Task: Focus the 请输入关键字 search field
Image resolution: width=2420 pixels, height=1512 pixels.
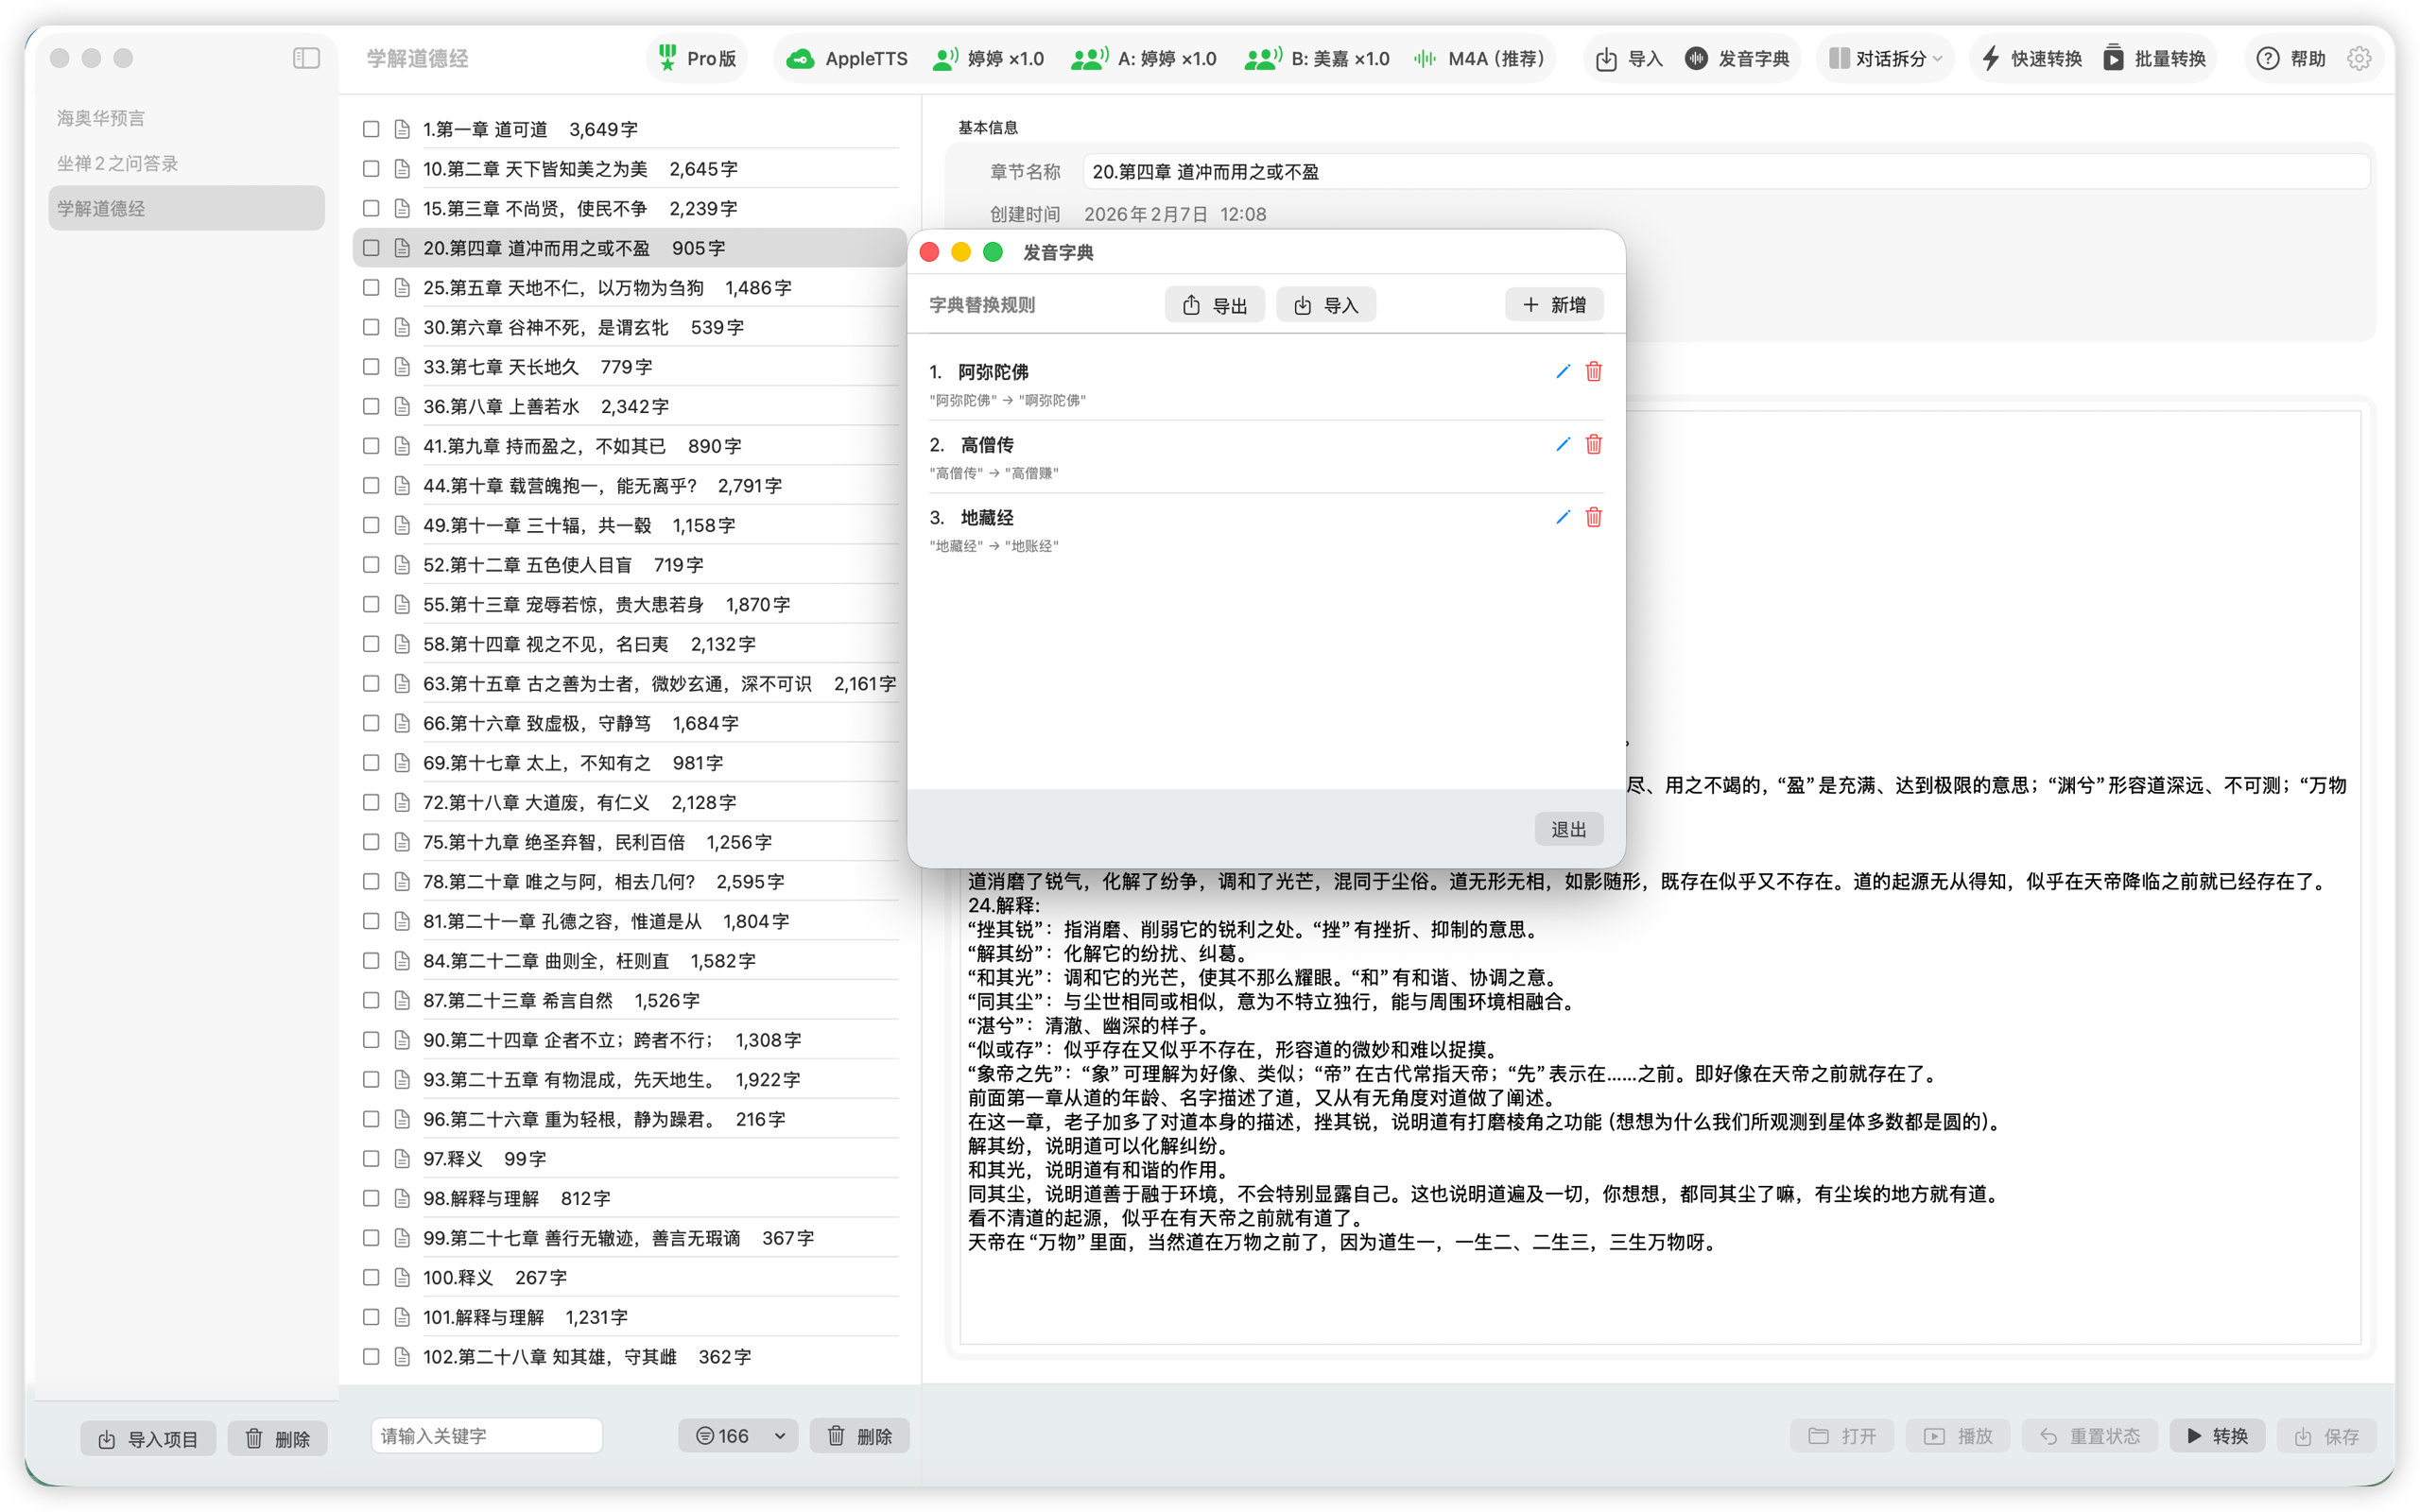Action: [x=486, y=1436]
